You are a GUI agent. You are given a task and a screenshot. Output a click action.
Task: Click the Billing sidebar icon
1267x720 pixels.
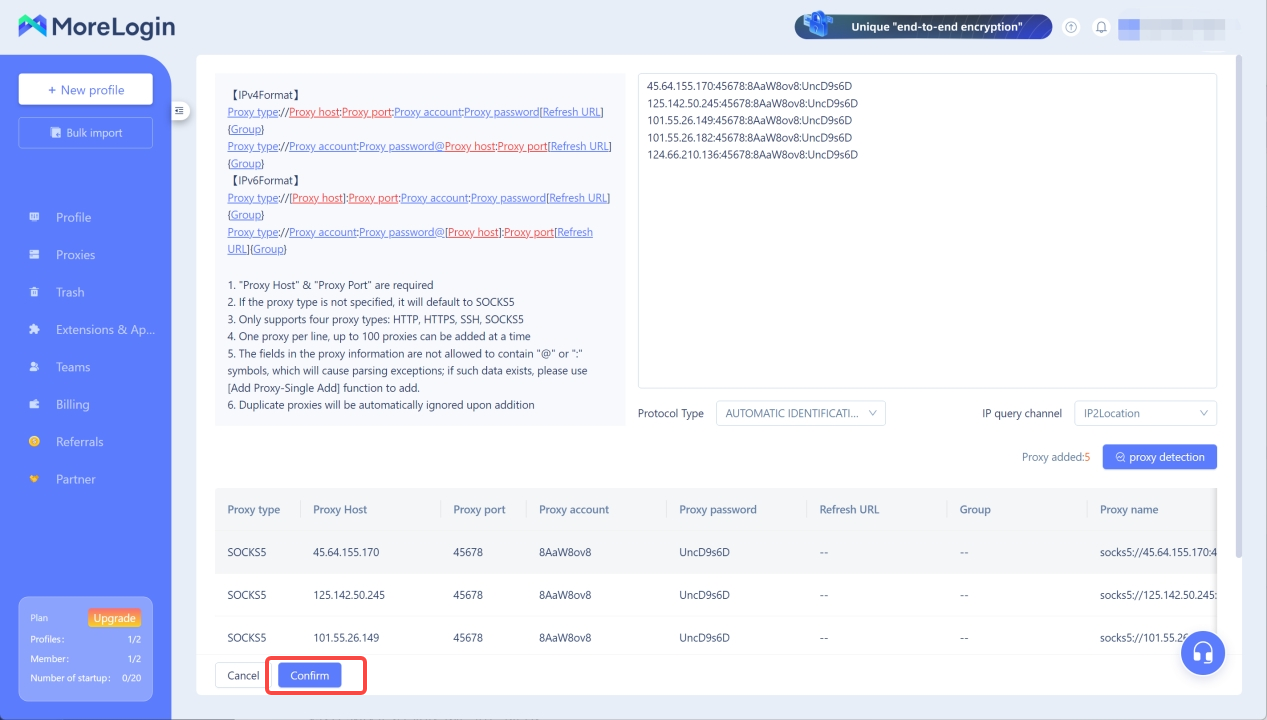pos(35,404)
